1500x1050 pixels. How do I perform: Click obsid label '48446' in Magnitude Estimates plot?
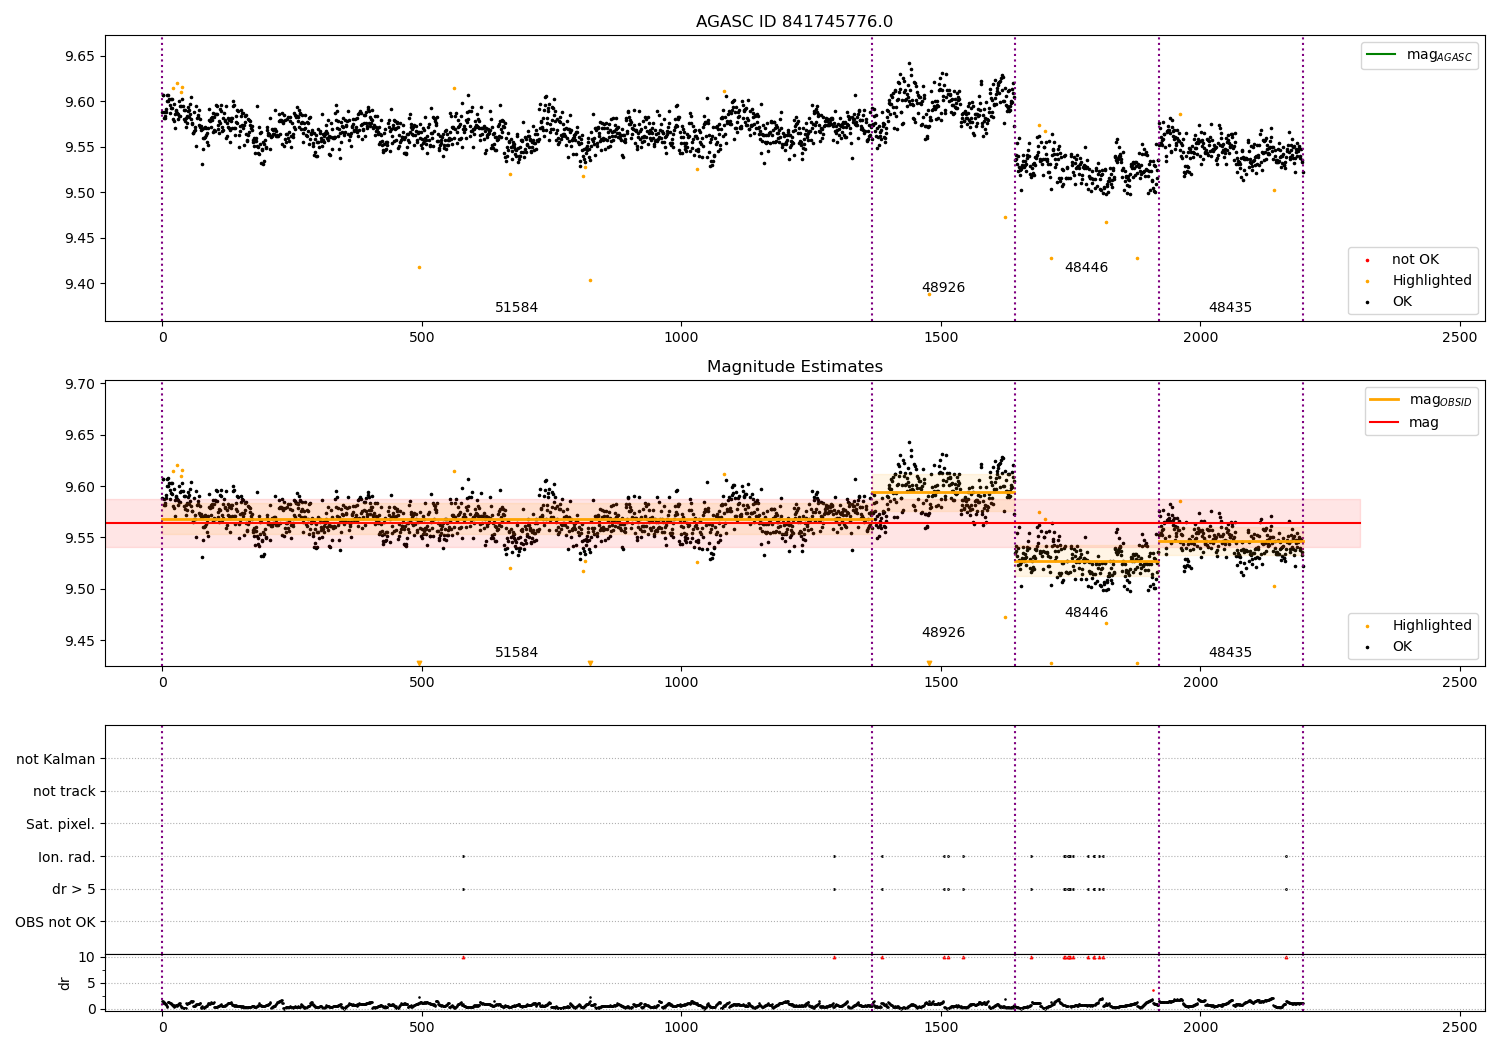coord(1086,613)
